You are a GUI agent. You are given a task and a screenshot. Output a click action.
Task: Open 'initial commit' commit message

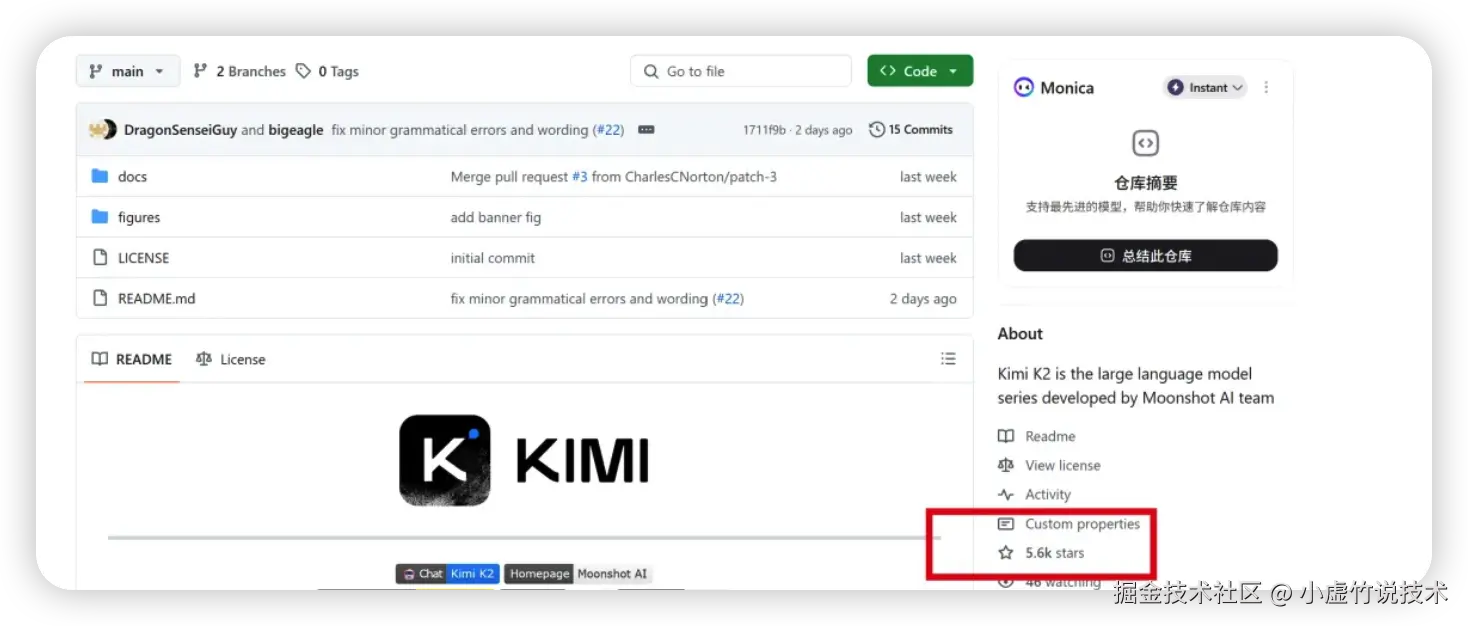pos(493,258)
